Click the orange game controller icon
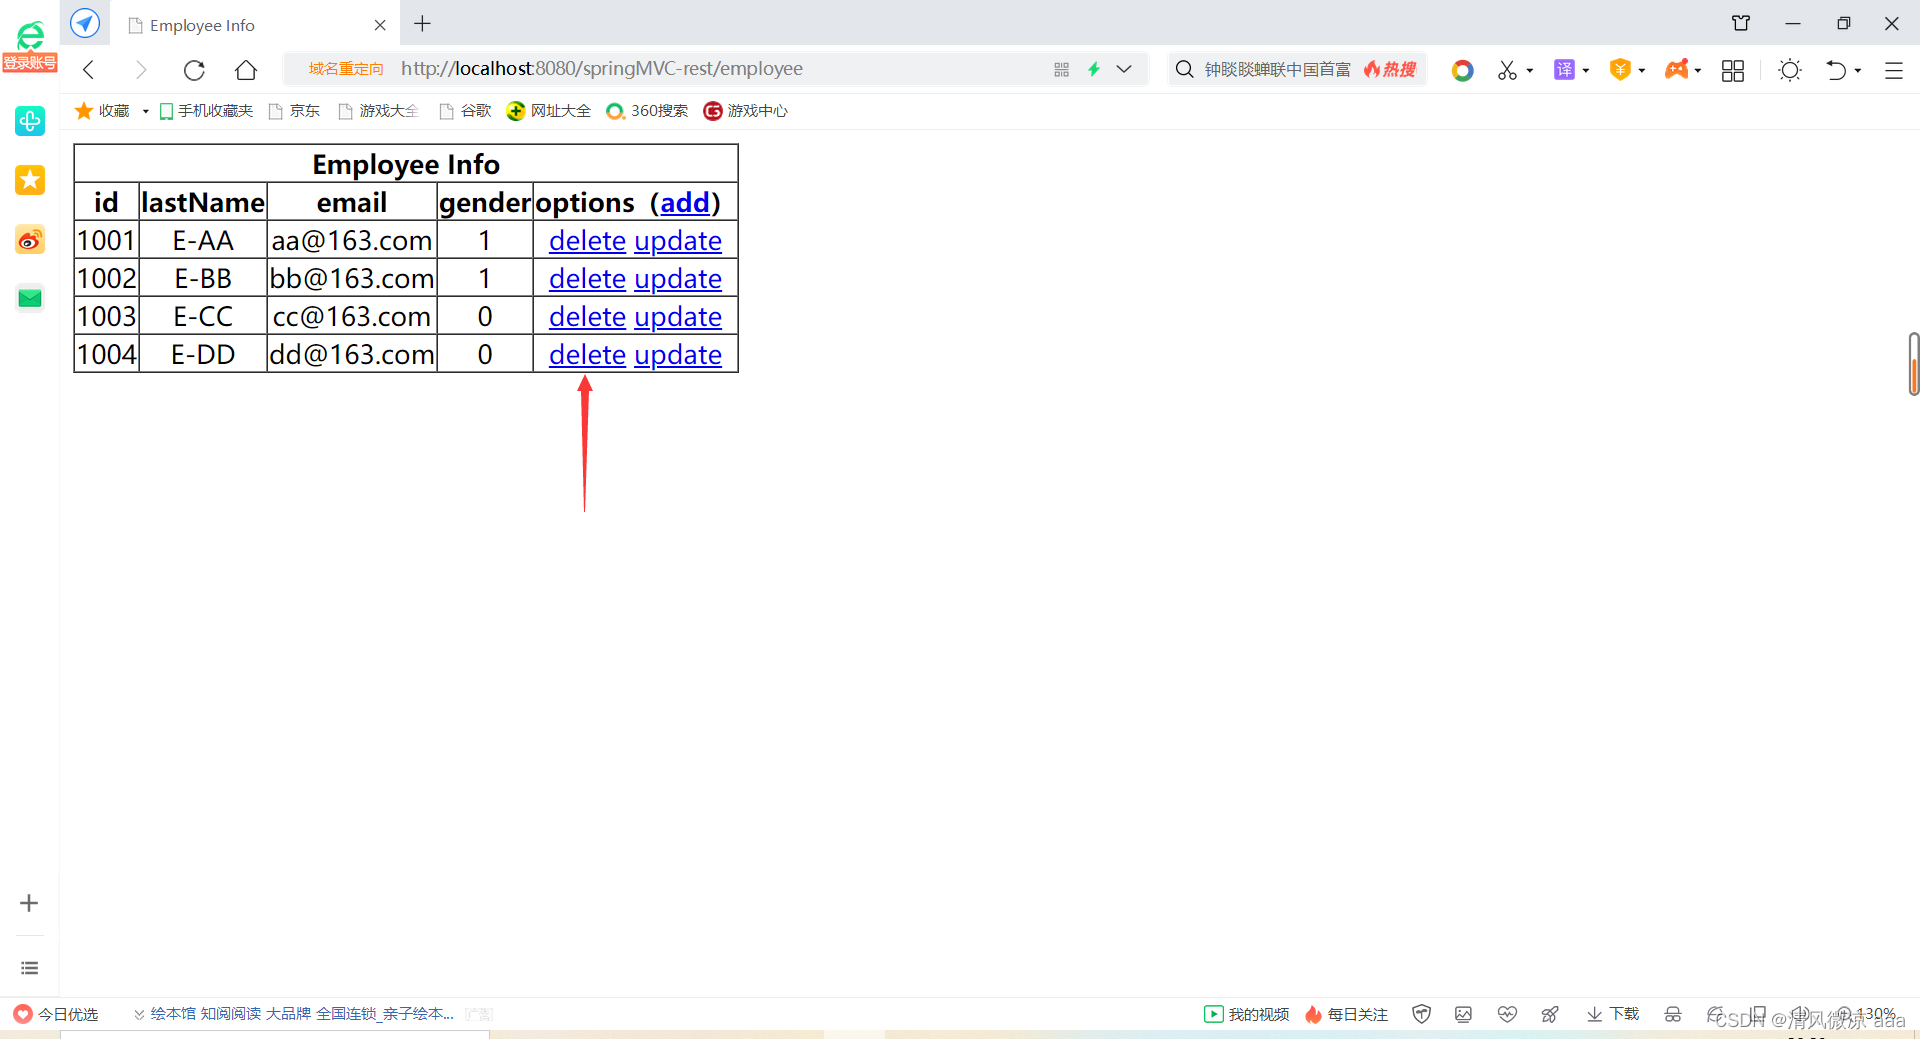This screenshot has width=1920, height=1039. point(1677,69)
